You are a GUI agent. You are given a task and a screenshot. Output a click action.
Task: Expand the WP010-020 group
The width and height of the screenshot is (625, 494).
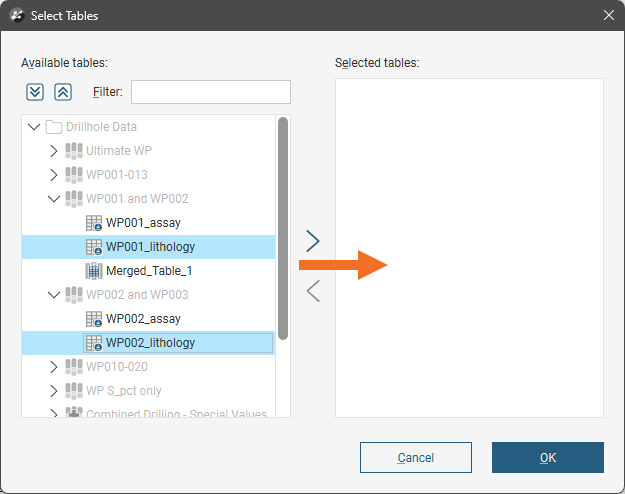(x=54, y=367)
